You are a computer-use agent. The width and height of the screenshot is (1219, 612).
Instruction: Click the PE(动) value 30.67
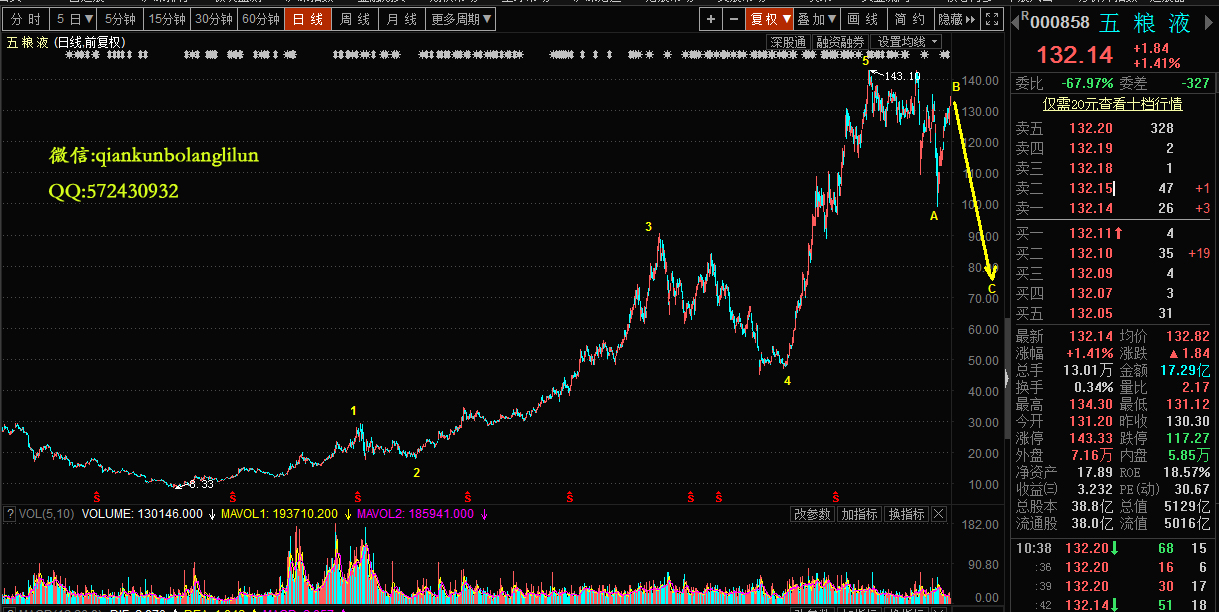click(1190, 489)
